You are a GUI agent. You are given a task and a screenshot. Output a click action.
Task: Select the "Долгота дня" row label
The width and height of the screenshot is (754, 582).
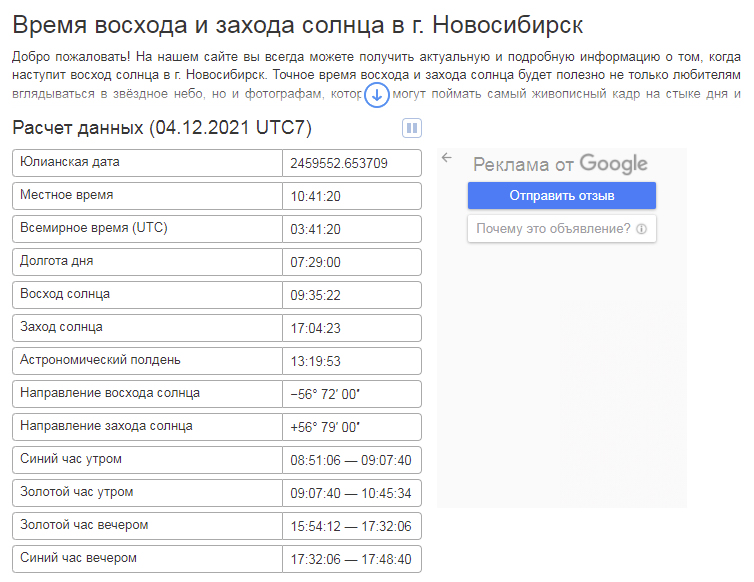57,261
